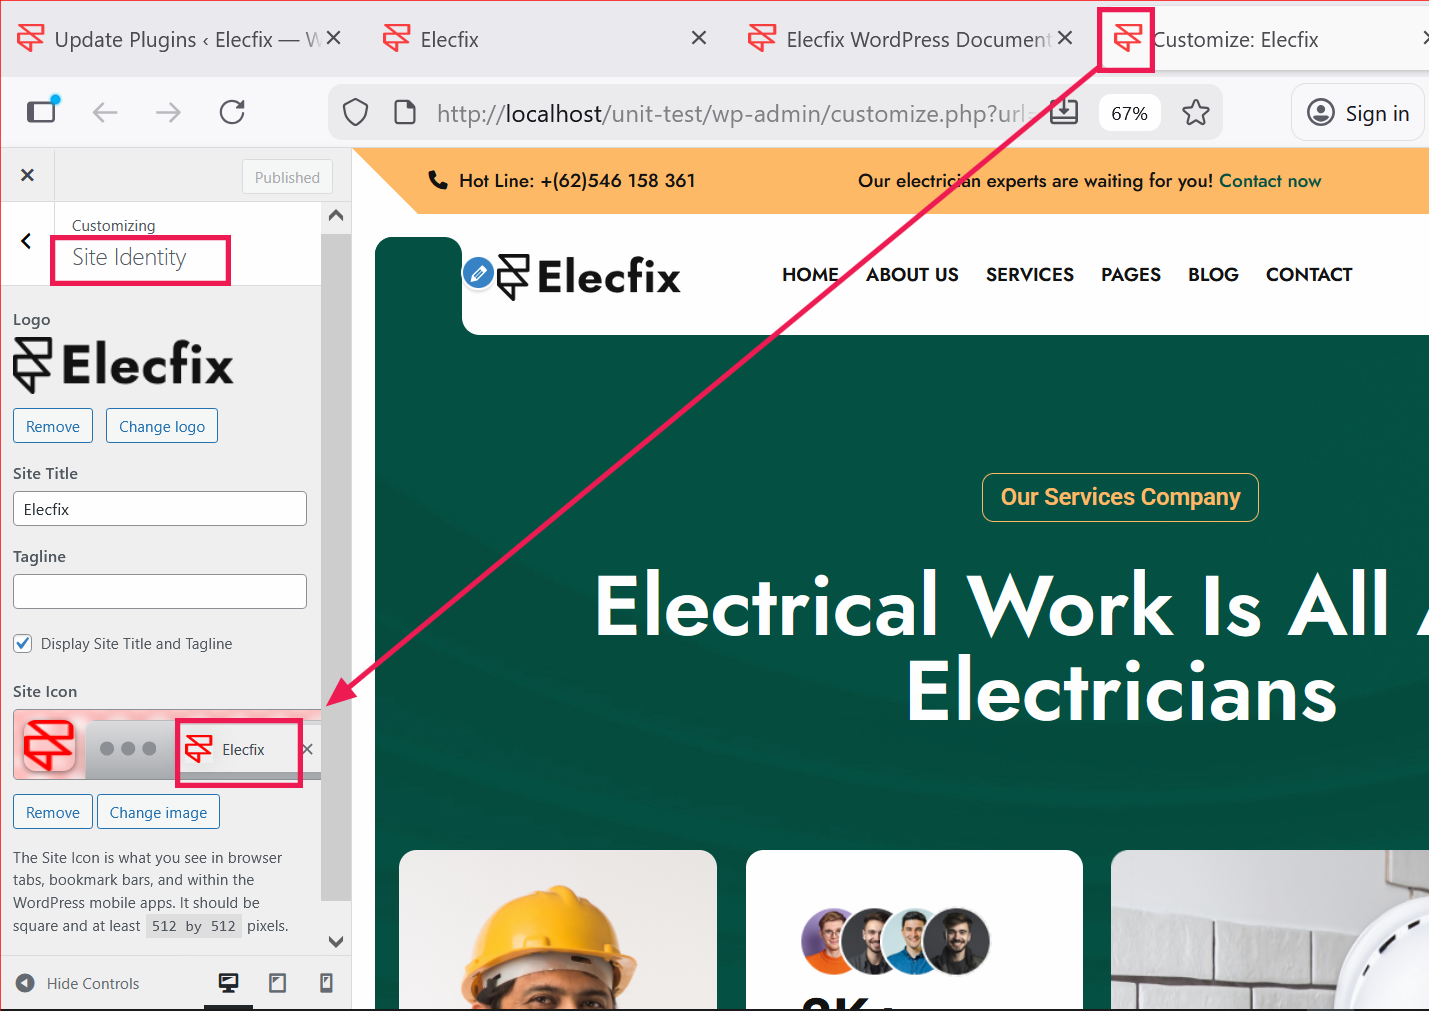Switch to tablet preview device icon
Viewport: 1429px width, 1011px height.
[x=278, y=983]
